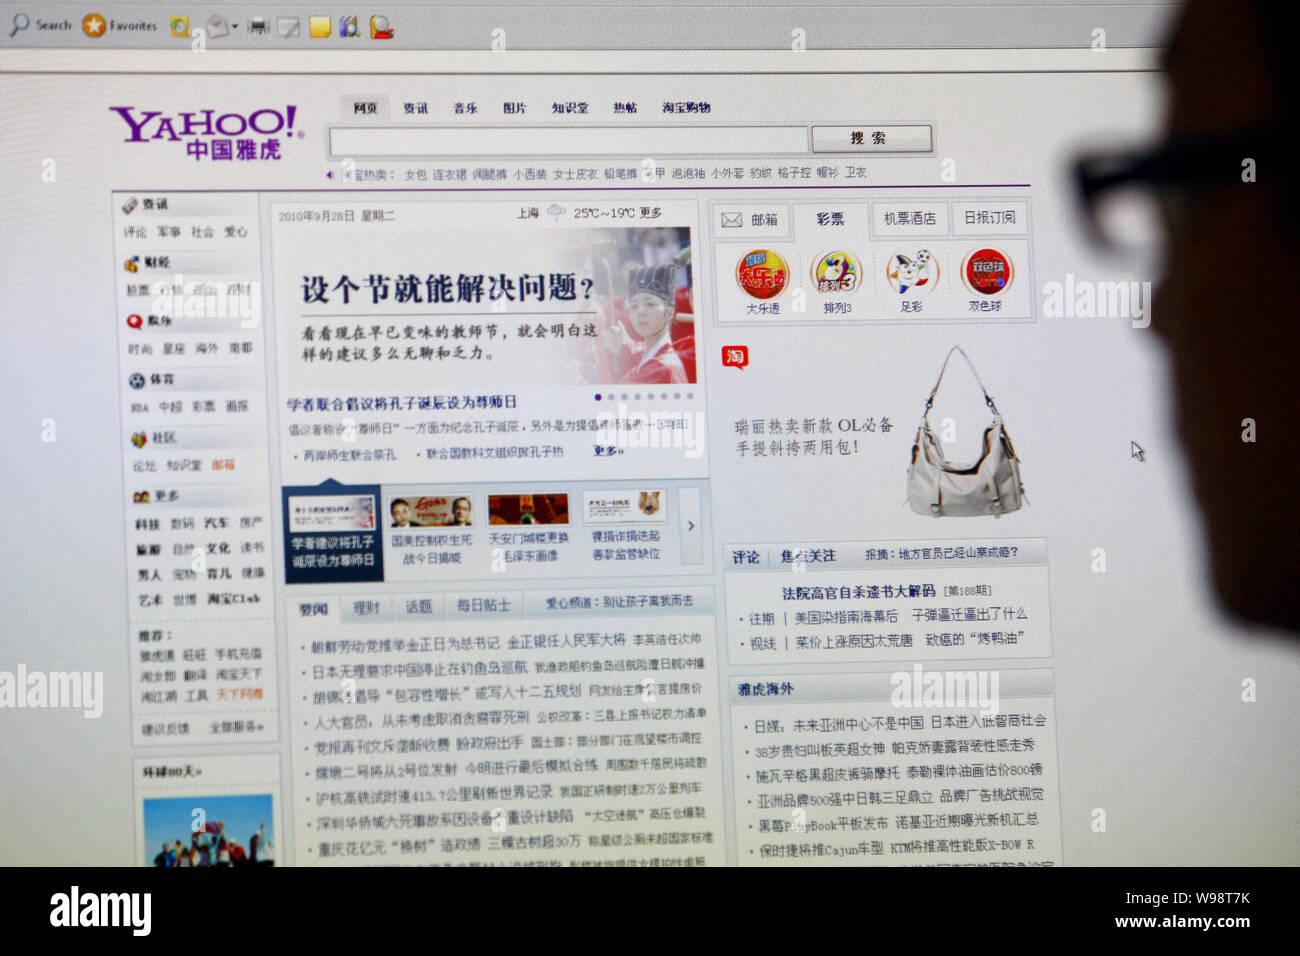Click the yellow note icon in toolbar
The image size is (1300, 956).
point(319,27)
